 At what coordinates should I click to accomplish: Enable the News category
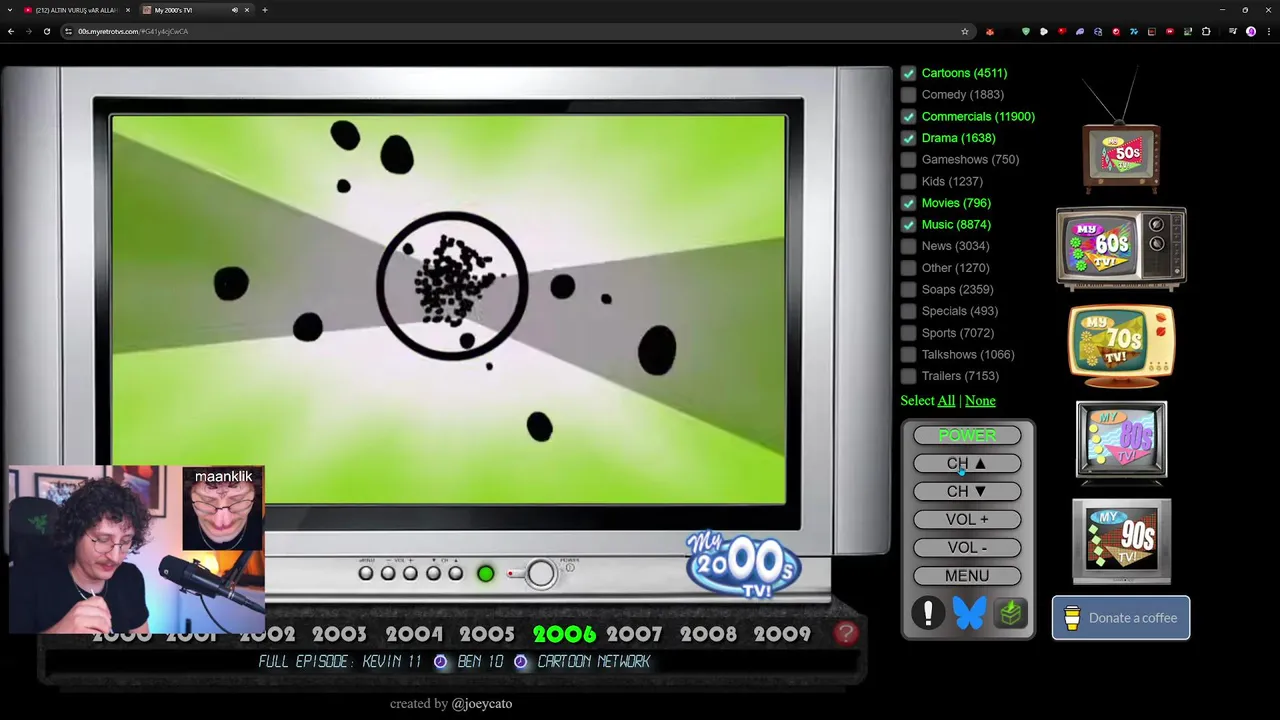[908, 246]
